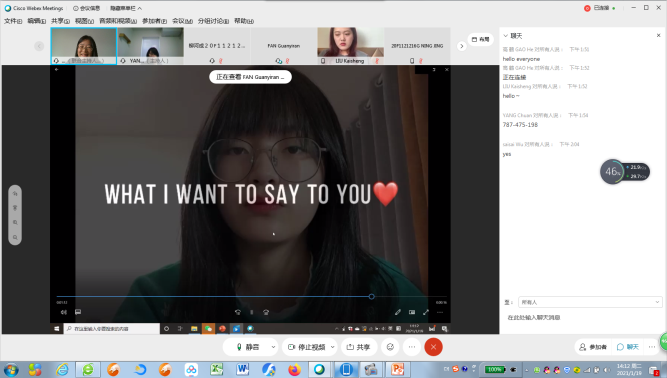Open the 分组讨论 breakout session menu
667x378 pixels.
(x=213, y=21)
